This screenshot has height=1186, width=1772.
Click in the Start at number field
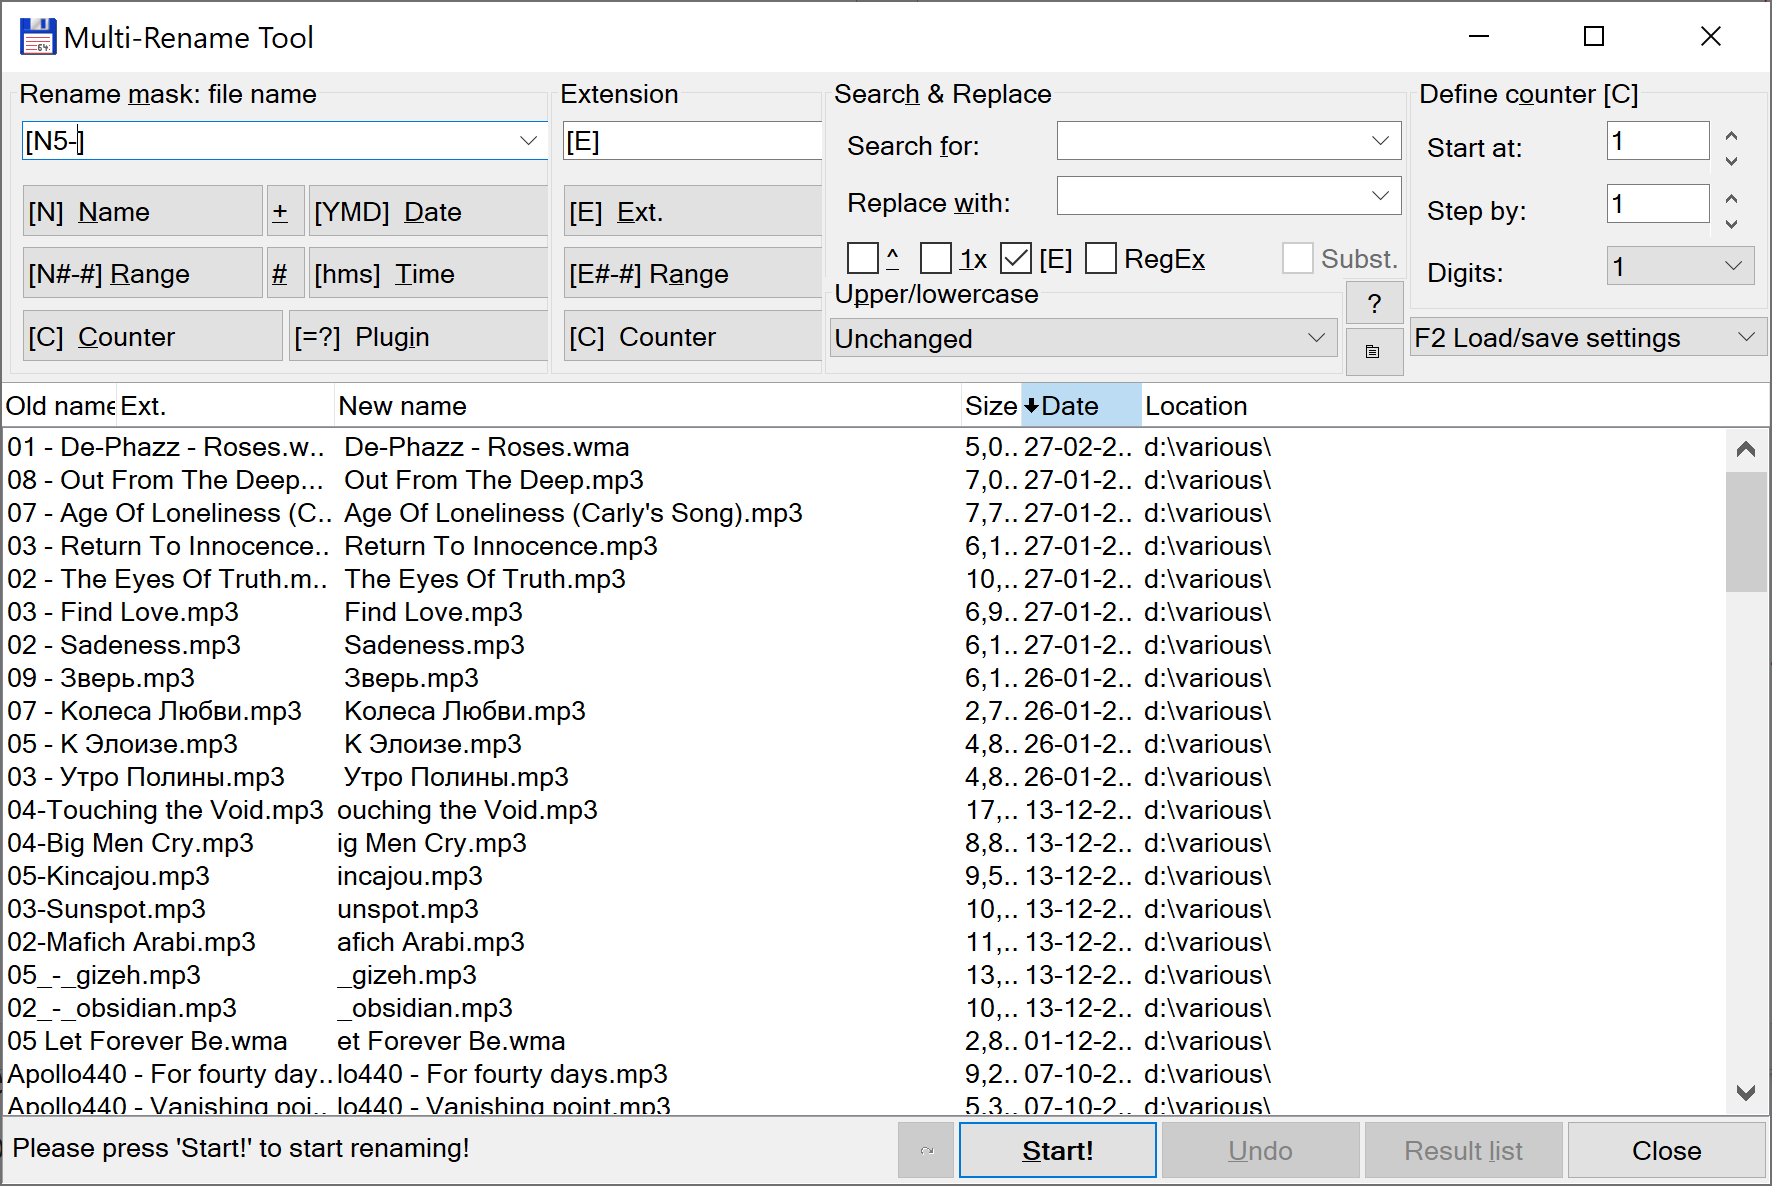tap(1658, 141)
